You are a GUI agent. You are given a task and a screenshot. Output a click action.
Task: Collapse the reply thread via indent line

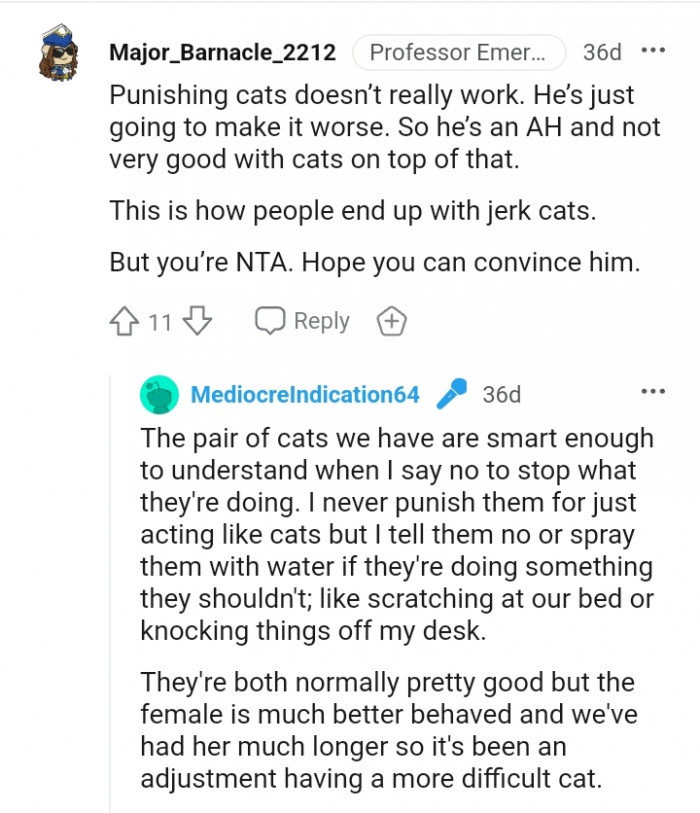[x=113, y=600]
